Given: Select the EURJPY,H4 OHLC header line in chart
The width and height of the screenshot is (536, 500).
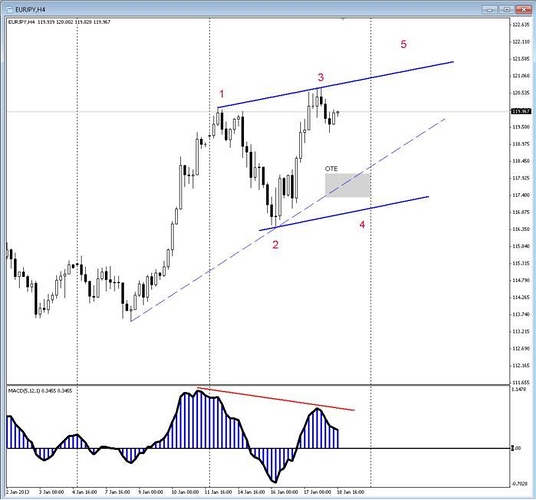Looking at the screenshot, I should [x=59, y=22].
